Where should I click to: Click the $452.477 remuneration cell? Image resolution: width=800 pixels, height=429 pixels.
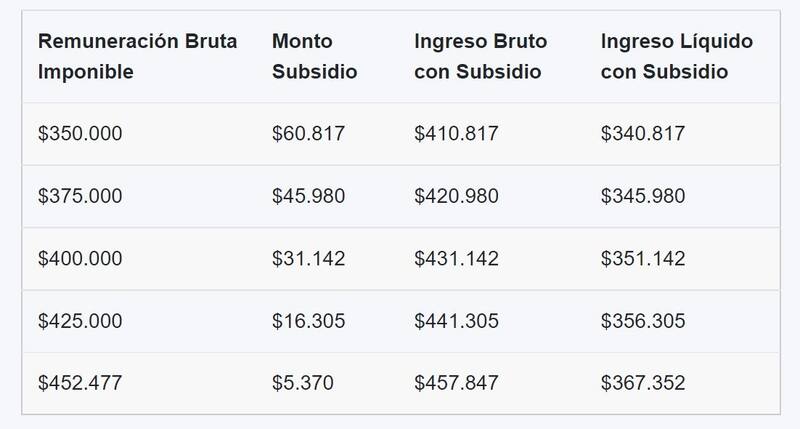[x=80, y=383]
